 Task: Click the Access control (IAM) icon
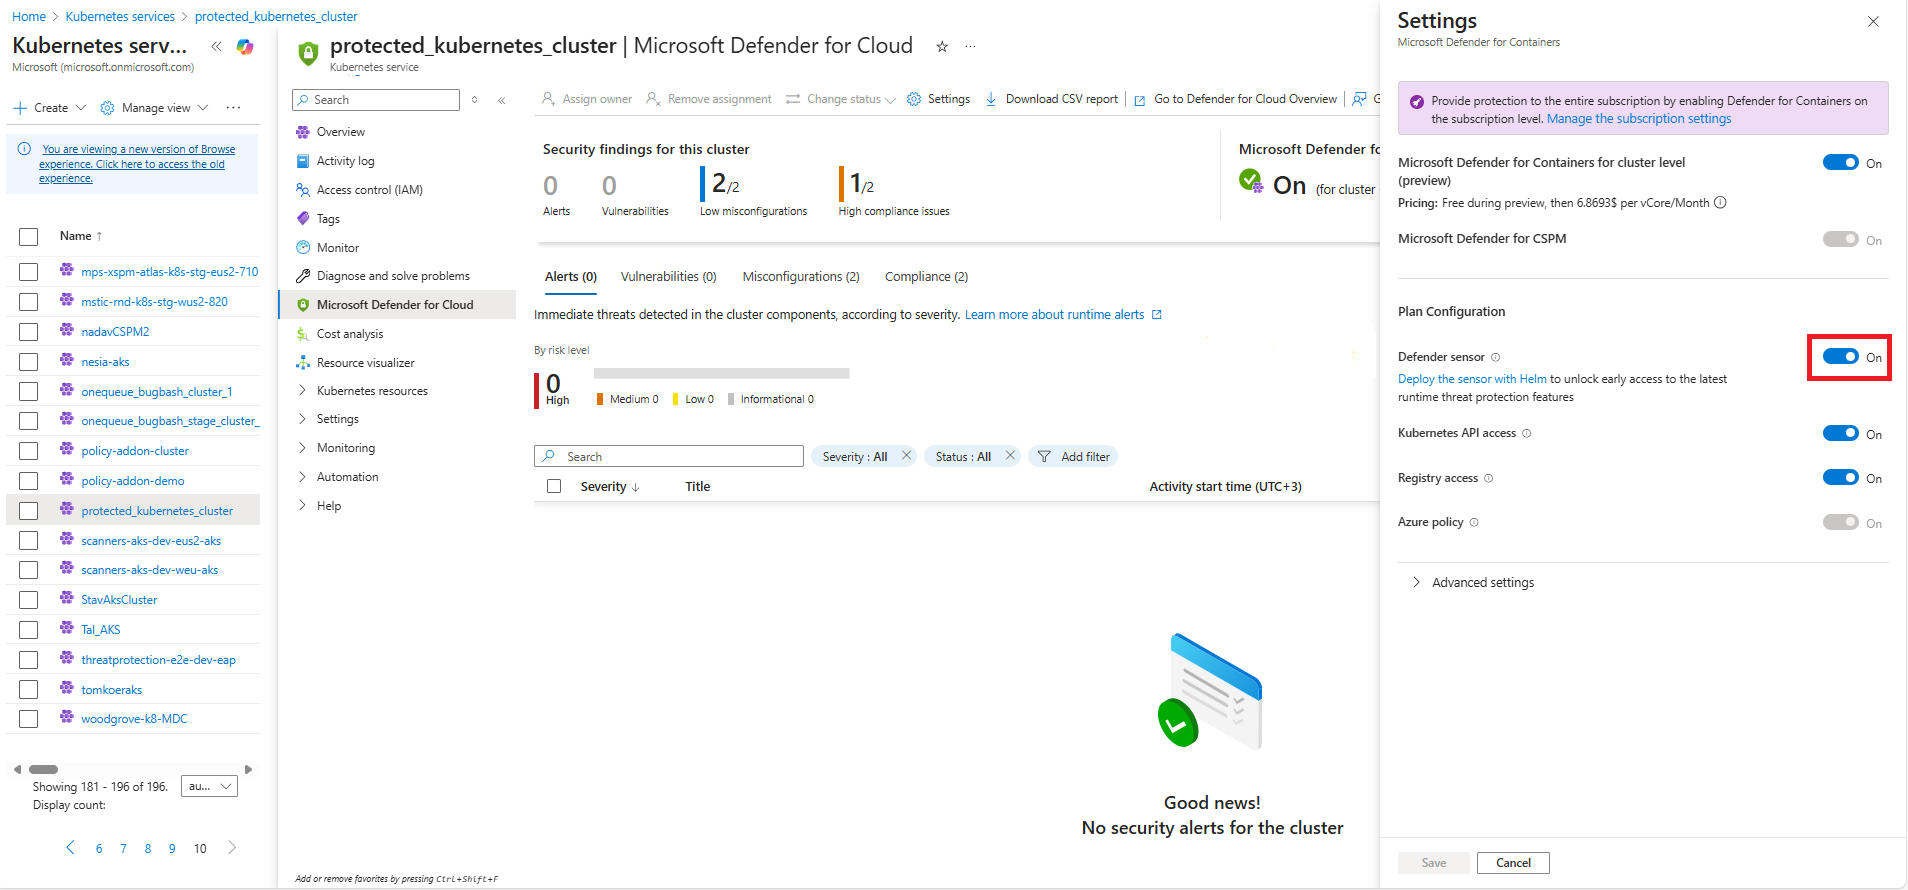point(303,190)
